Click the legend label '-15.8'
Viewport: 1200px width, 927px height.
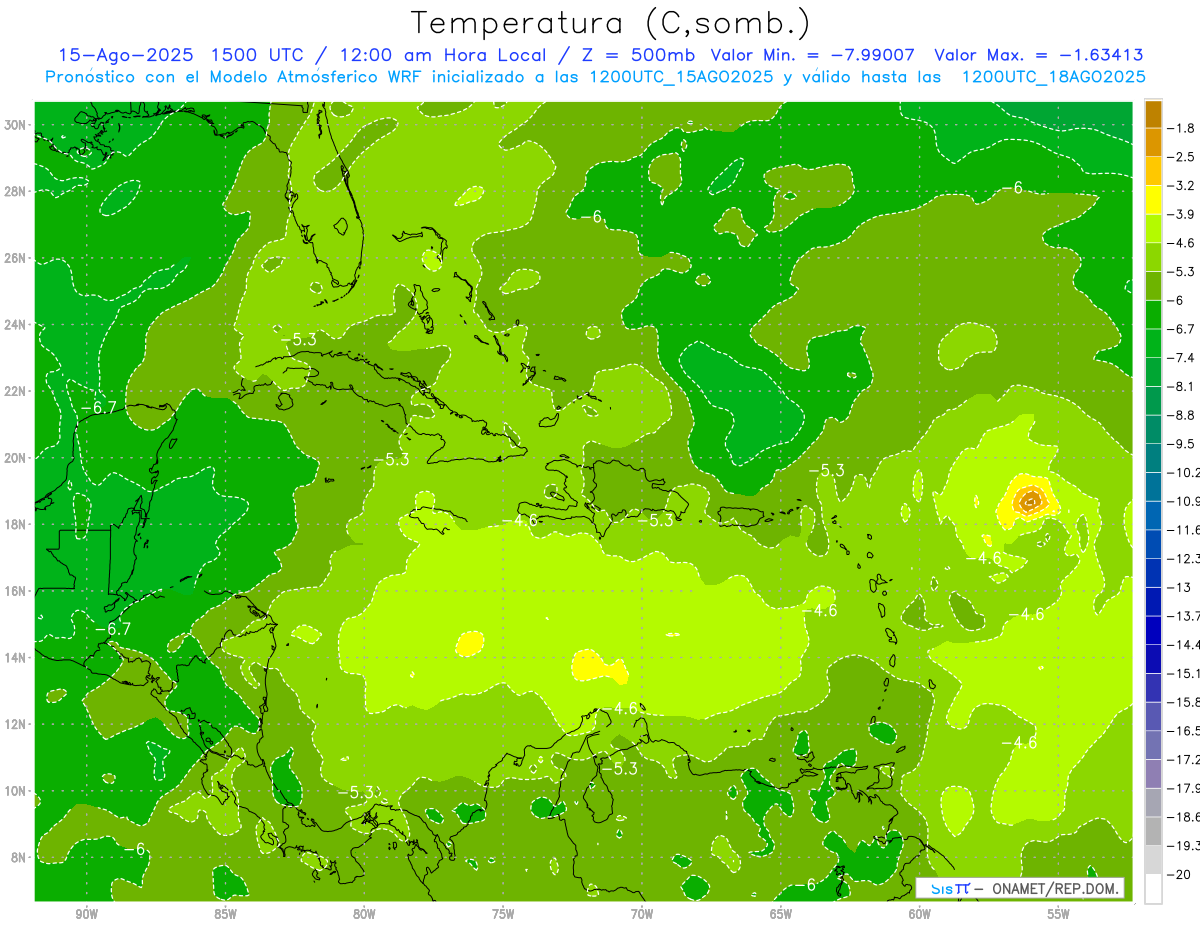[1183, 702]
